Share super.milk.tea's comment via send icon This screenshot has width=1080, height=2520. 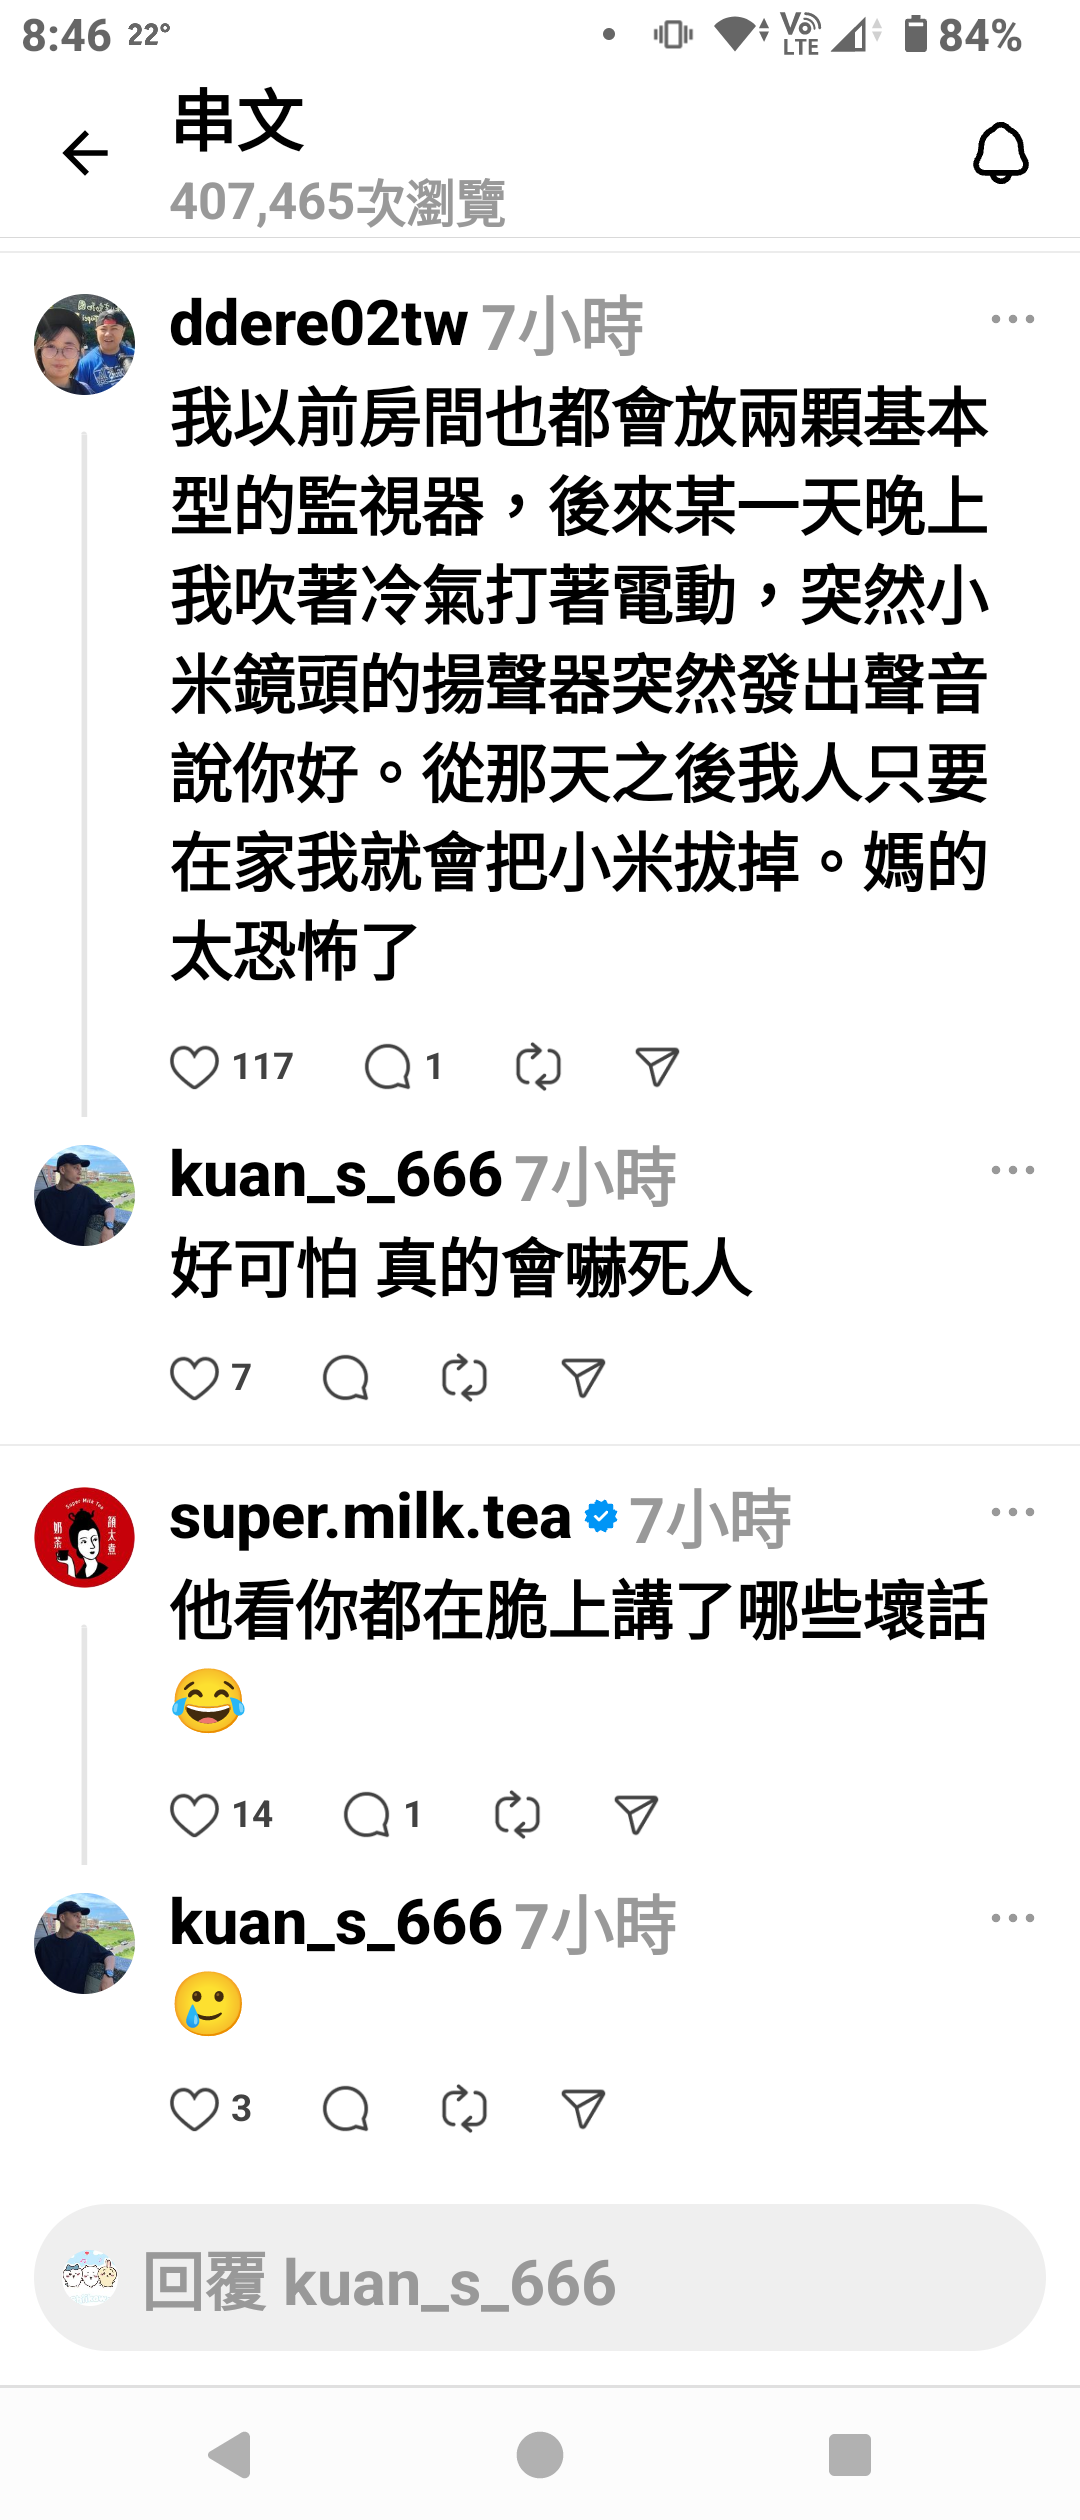(636, 1815)
